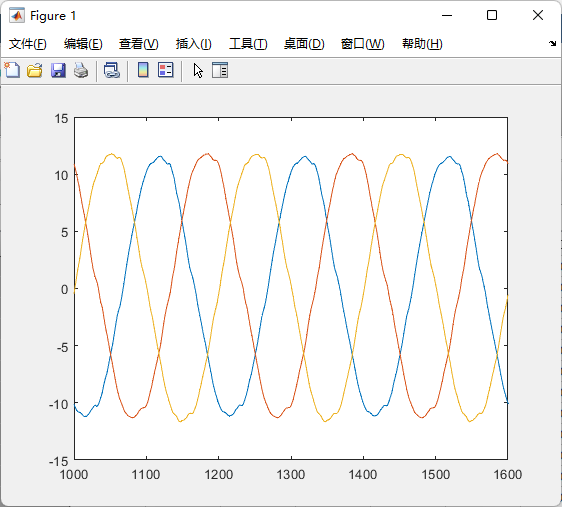Image resolution: width=562 pixels, height=507 pixels.
Task: Insert a legend via toolbar icon
Action: pos(166,70)
